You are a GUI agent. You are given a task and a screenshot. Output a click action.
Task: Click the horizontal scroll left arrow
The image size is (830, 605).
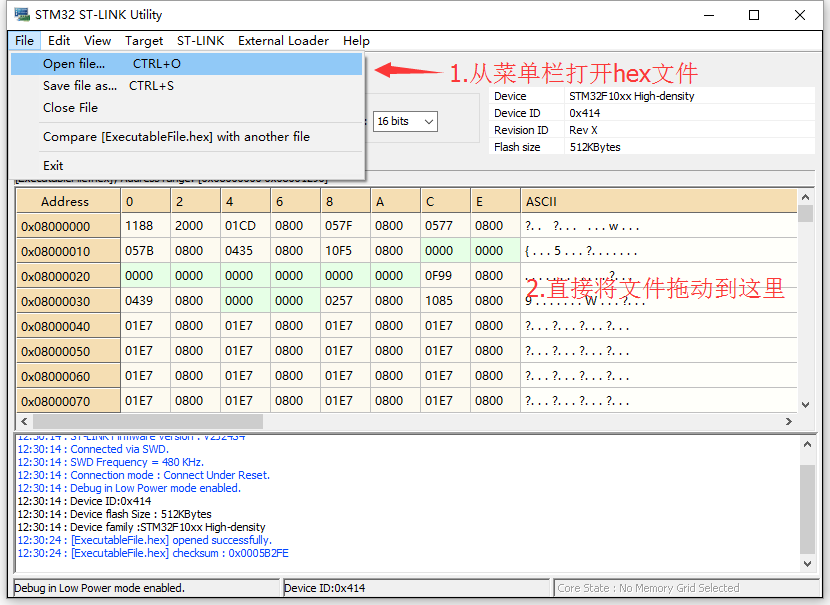(24, 421)
